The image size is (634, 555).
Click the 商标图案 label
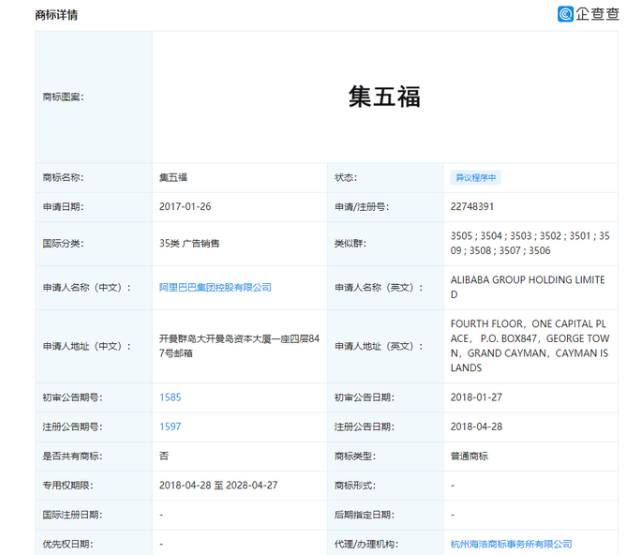click(63, 97)
